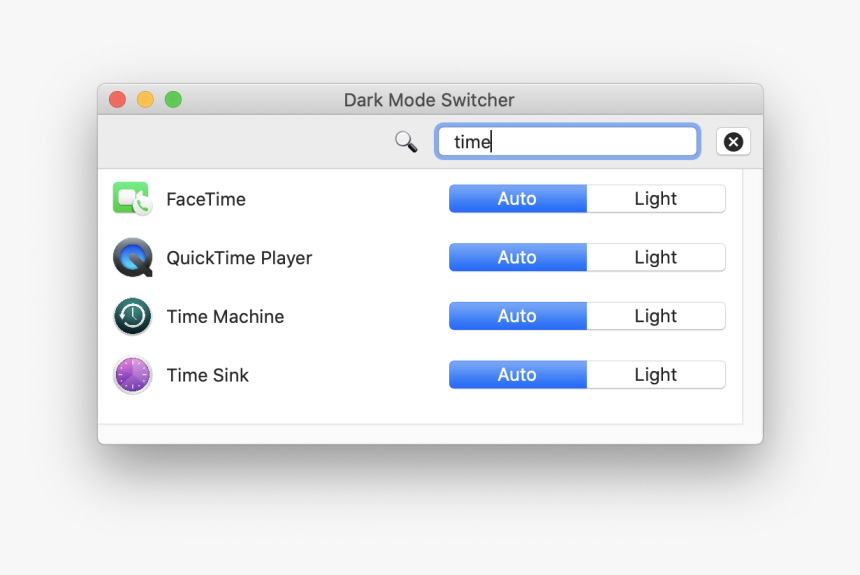Select the Time Machine name label
The image size is (860, 575).
225,317
